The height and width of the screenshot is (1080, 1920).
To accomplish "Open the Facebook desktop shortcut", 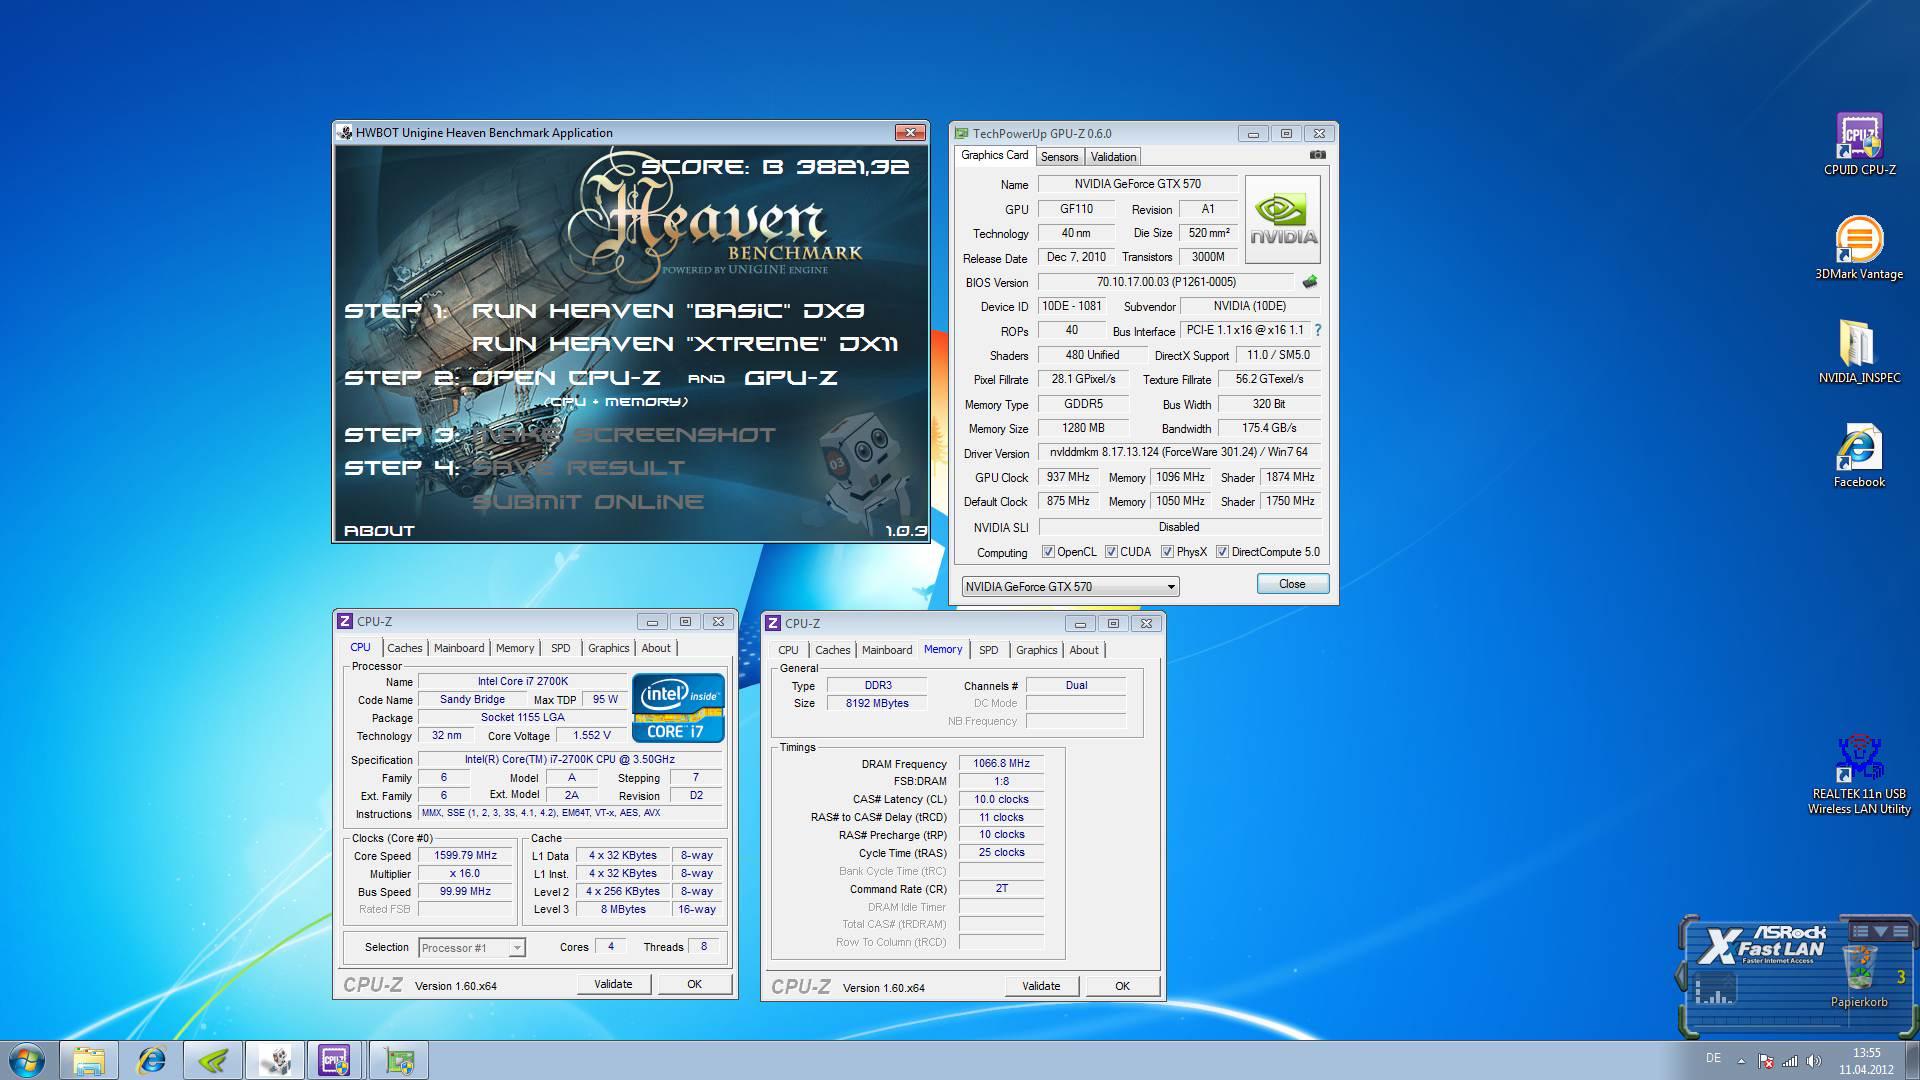I will pos(1859,457).
